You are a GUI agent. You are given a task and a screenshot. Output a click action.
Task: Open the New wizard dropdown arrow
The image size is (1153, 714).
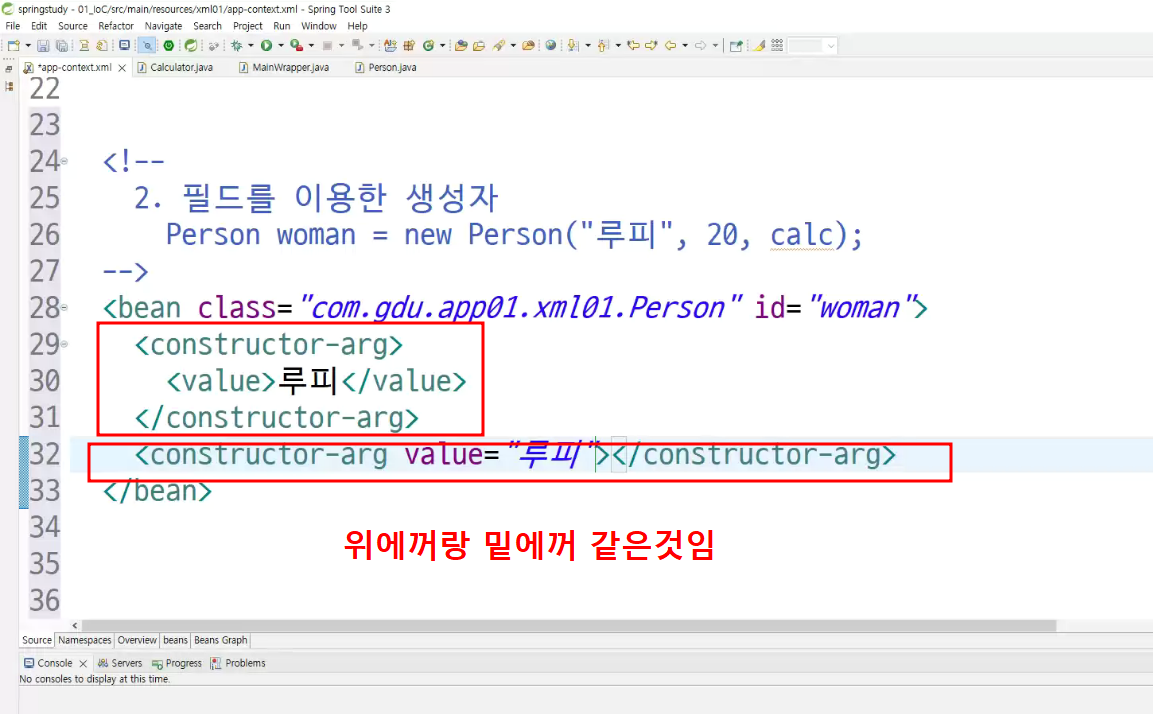click(28, 46)
